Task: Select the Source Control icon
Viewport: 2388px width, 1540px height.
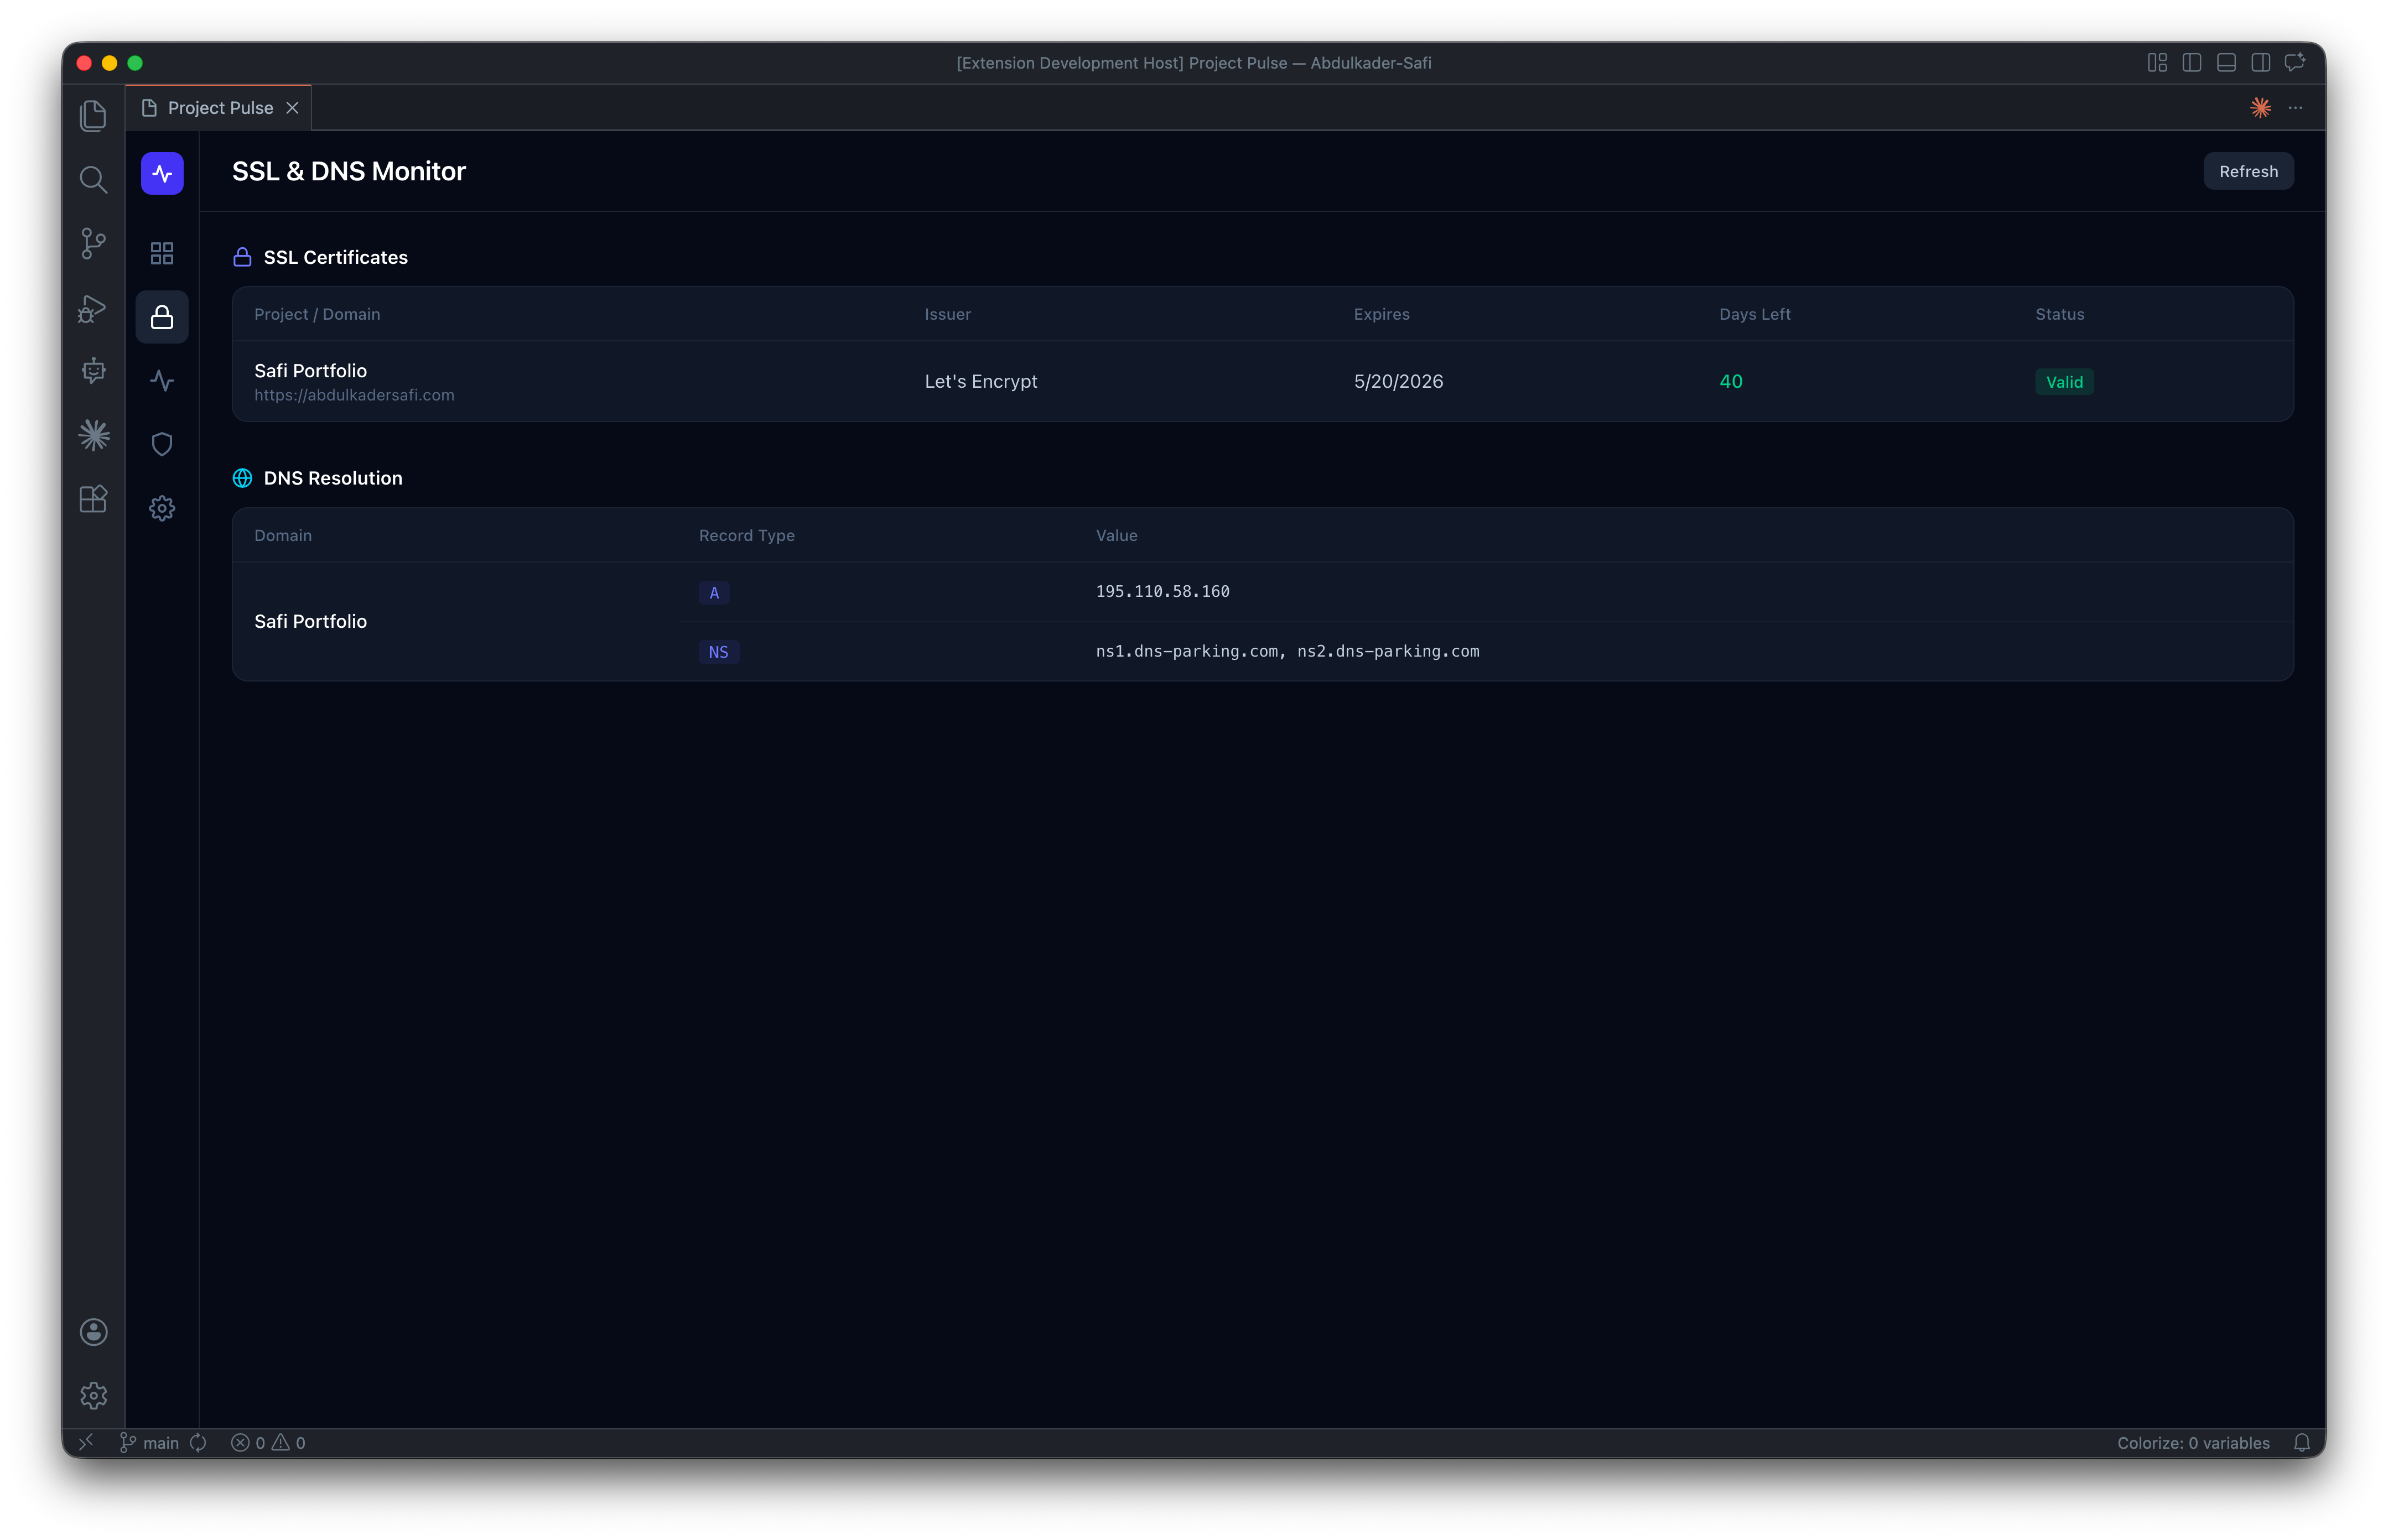Action: click(93, 243)
